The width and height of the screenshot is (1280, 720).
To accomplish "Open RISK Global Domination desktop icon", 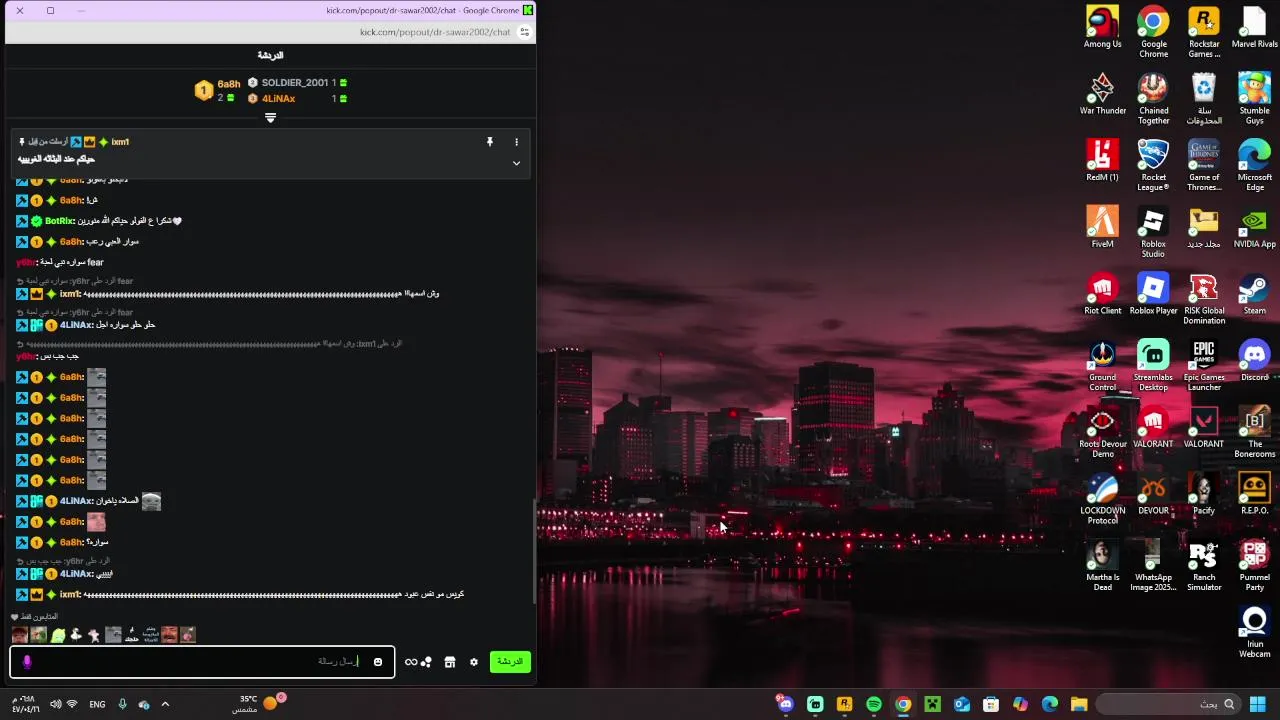I will click(1204, 300).
